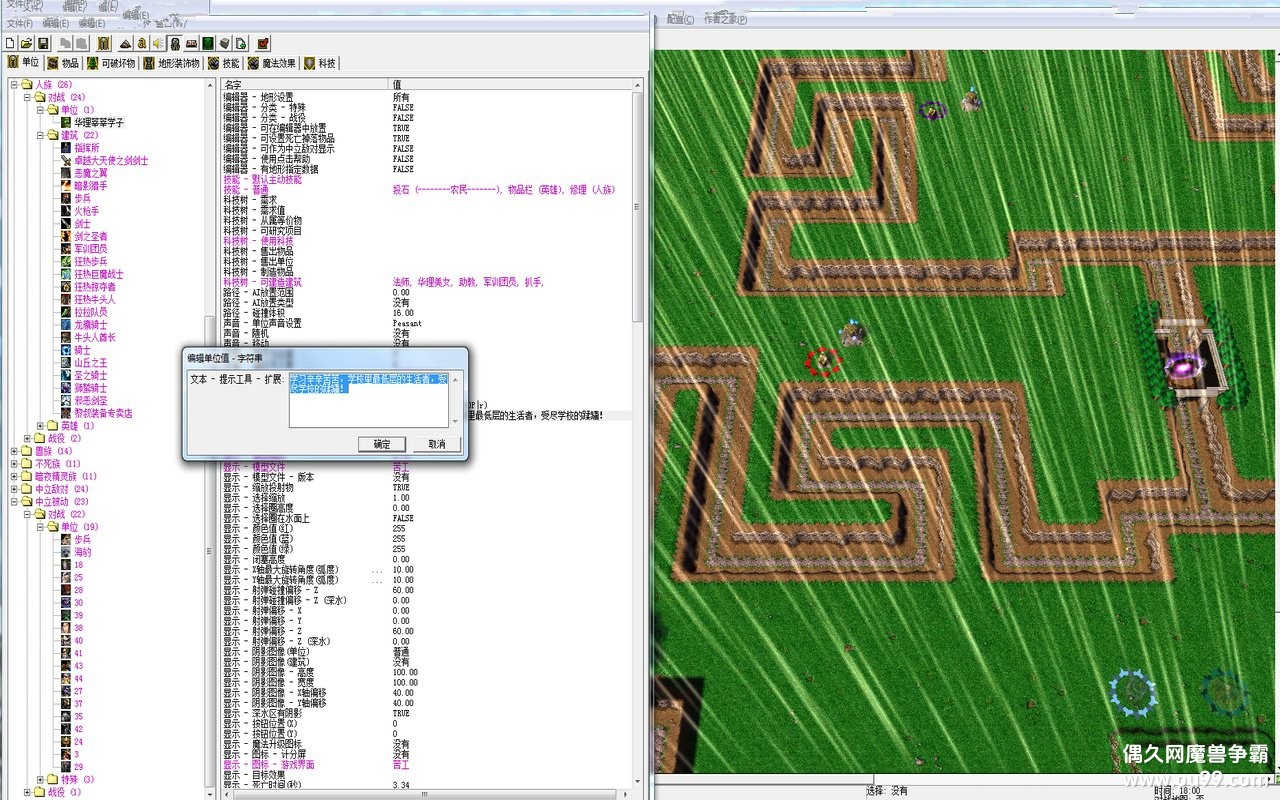Click the Copy toolbar icon
Image resolution: width=1280 pixels, height=800 pixels.
click(x=65, y=43)
